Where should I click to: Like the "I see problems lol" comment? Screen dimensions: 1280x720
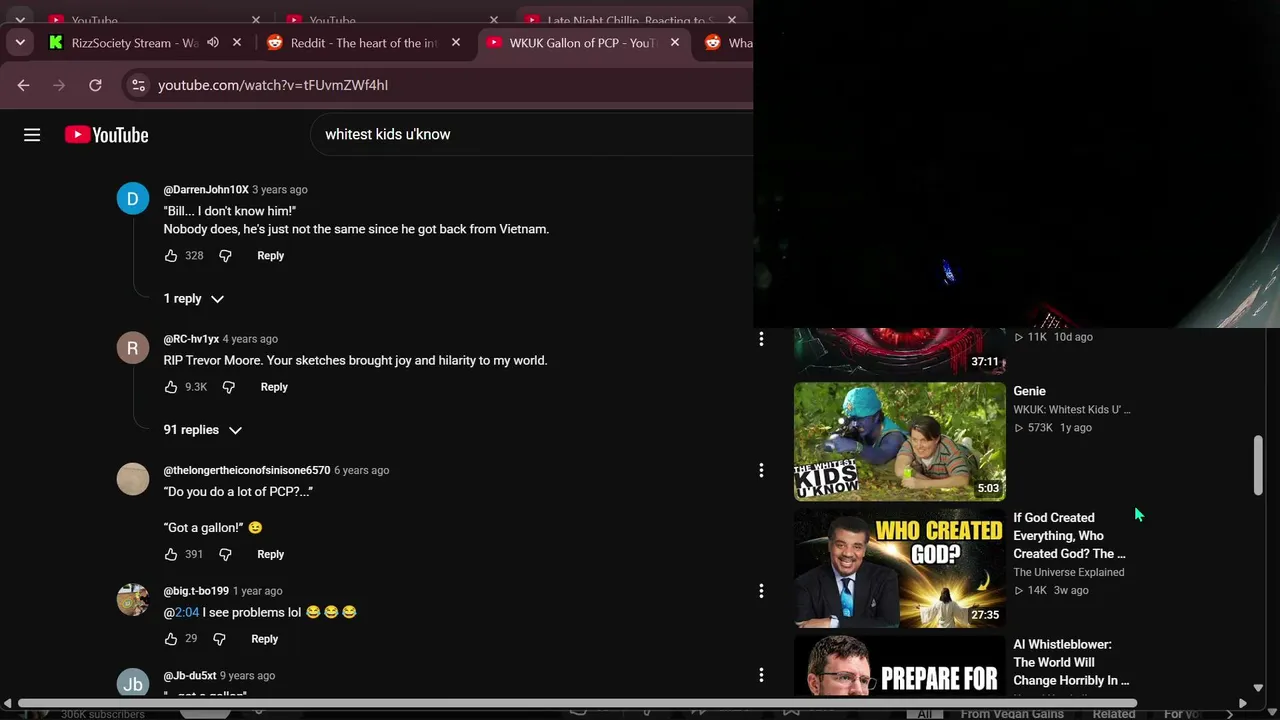pyautogui.click(x=171, y=639)
